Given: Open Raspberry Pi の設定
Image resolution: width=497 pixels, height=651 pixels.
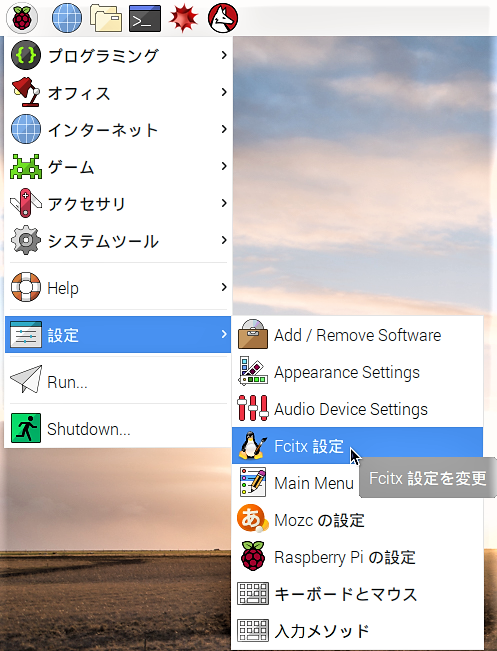Looking at the screenshot, I should click(357, 557).
